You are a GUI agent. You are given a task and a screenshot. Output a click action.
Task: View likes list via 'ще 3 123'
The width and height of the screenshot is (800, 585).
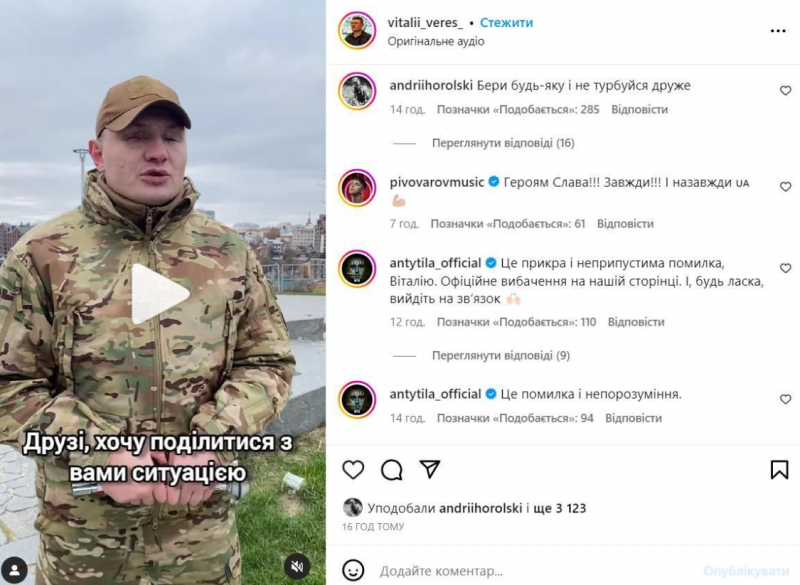559,508
